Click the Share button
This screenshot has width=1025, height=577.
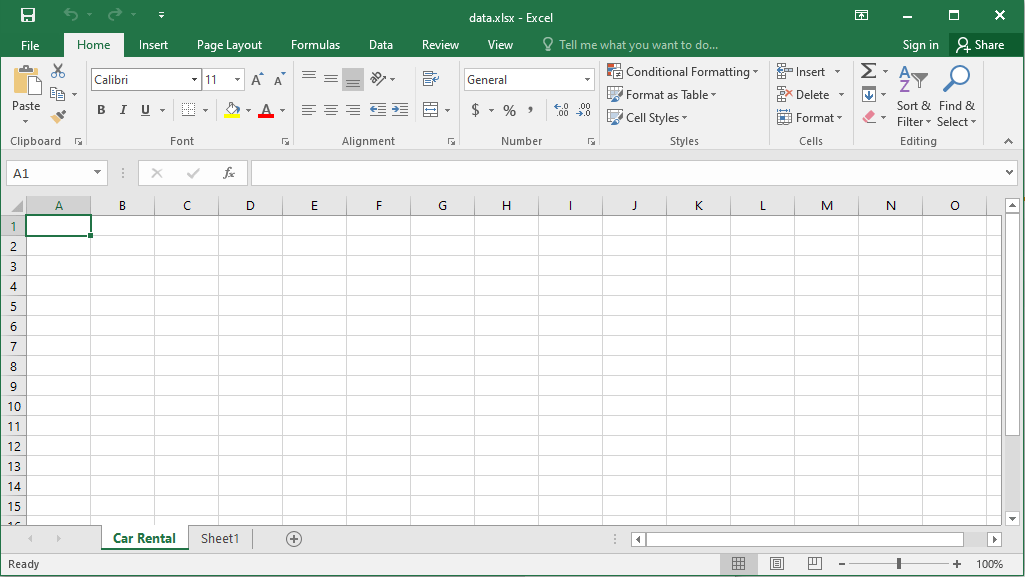pos(980,45)
